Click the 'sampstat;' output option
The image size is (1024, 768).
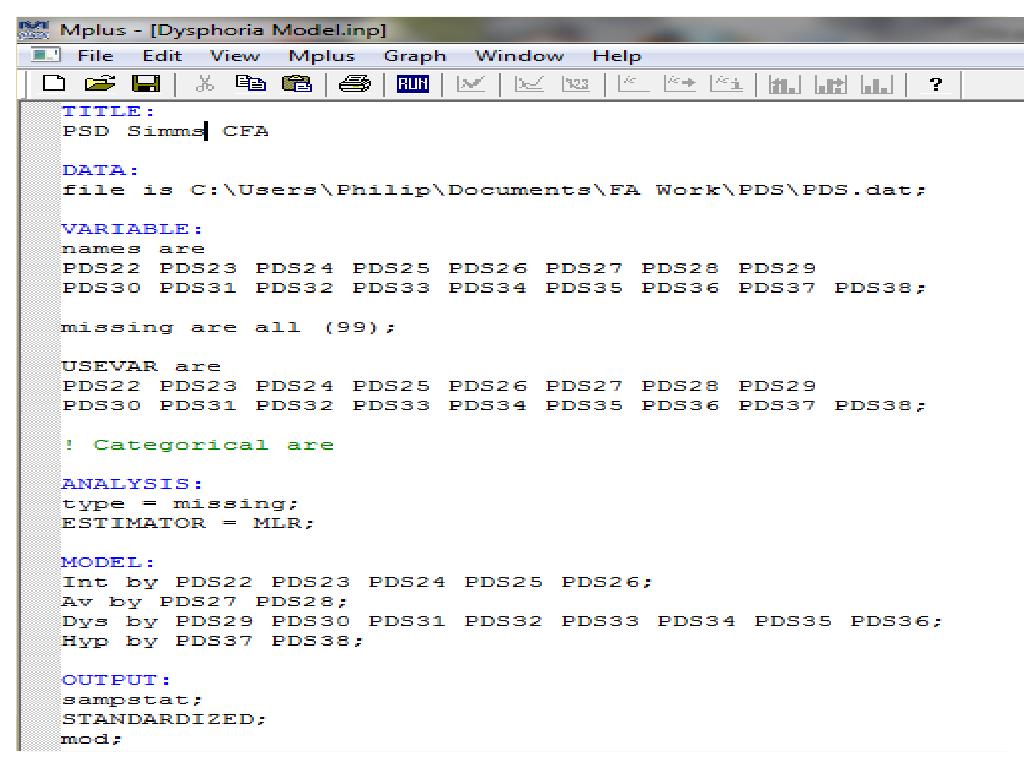point(133,699)
